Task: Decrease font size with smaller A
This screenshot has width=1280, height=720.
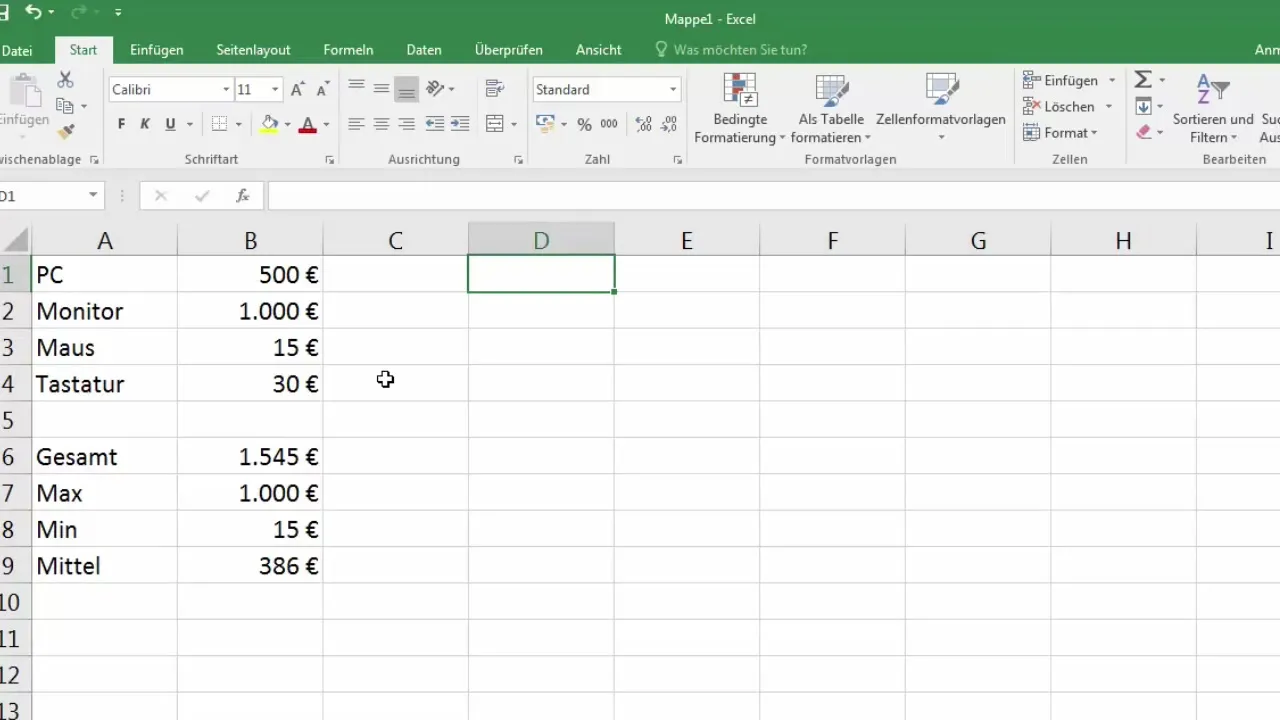Action: [x=322, y=90]
